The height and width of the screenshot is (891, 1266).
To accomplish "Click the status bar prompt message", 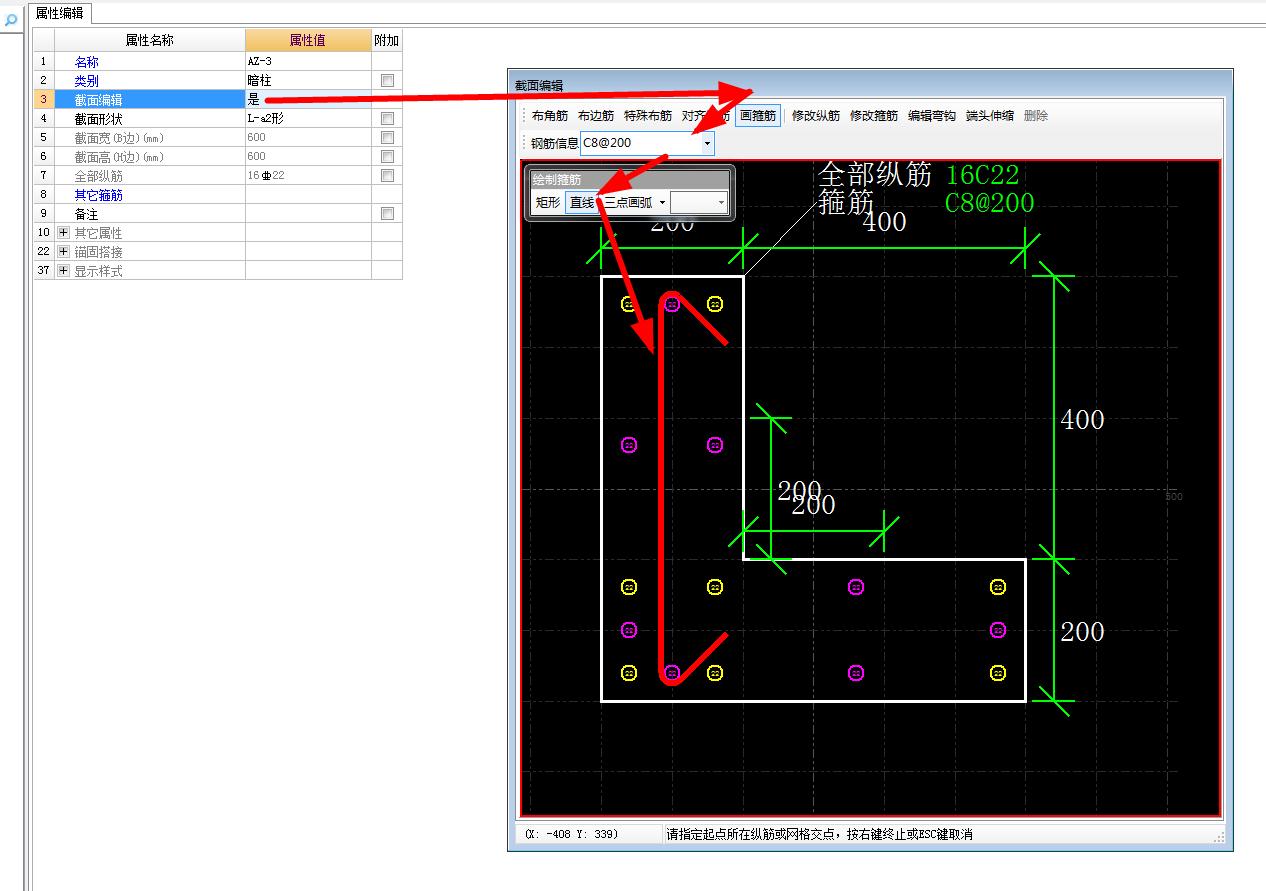I will [x=820, y=834].
